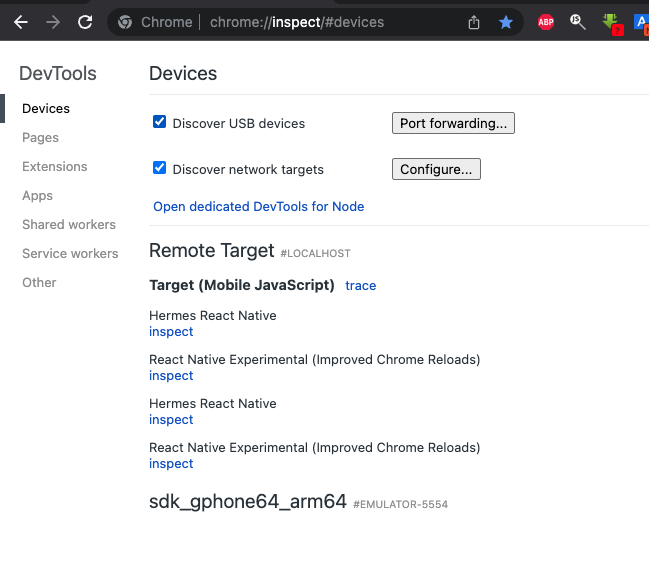Go to Apps section

coord(37,195)
